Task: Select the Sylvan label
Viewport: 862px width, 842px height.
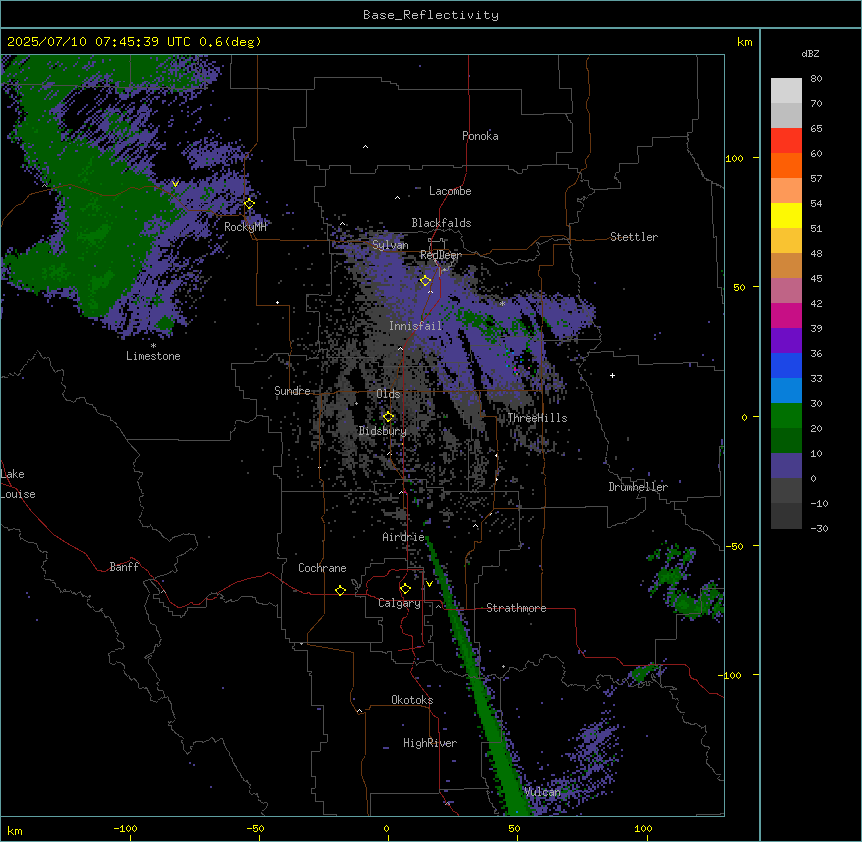Action: coord(390,245)
